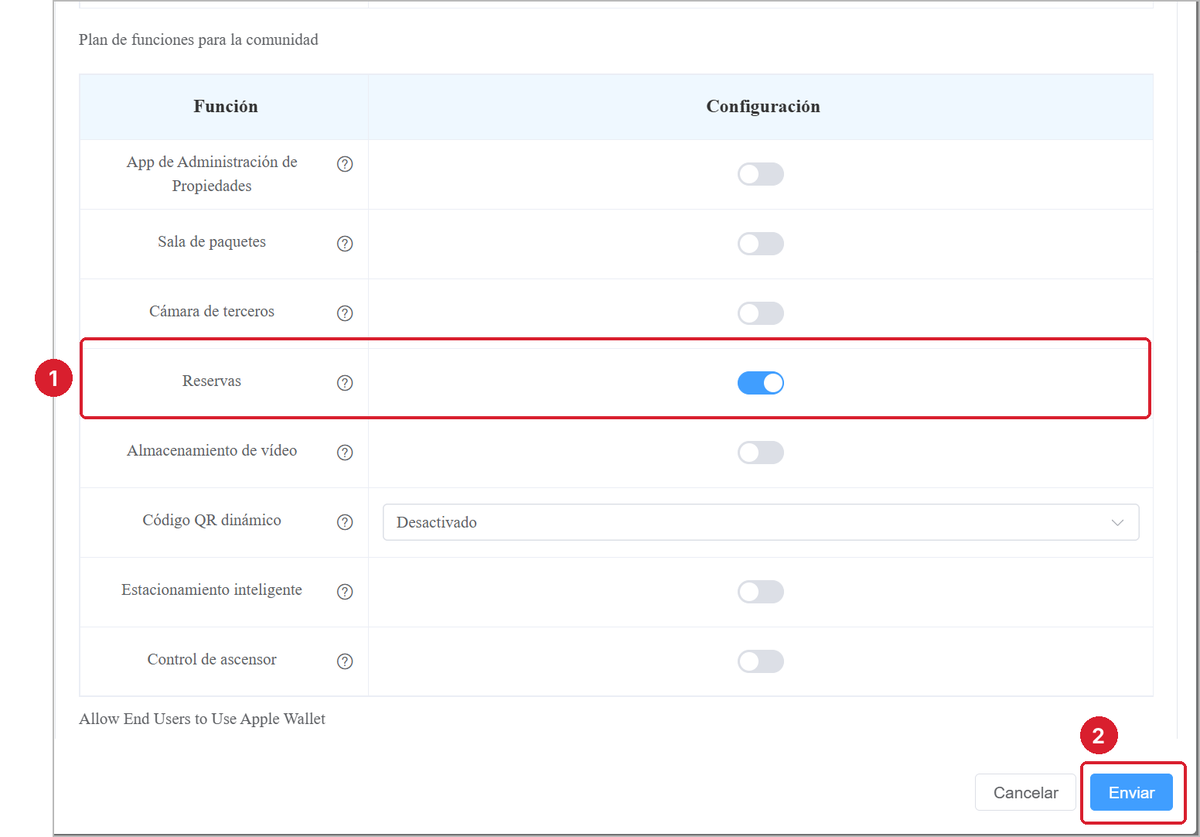Click the Estacionamiento inteligente question mark icon
The image size is (1200, 837).
[x=345, y=591]
